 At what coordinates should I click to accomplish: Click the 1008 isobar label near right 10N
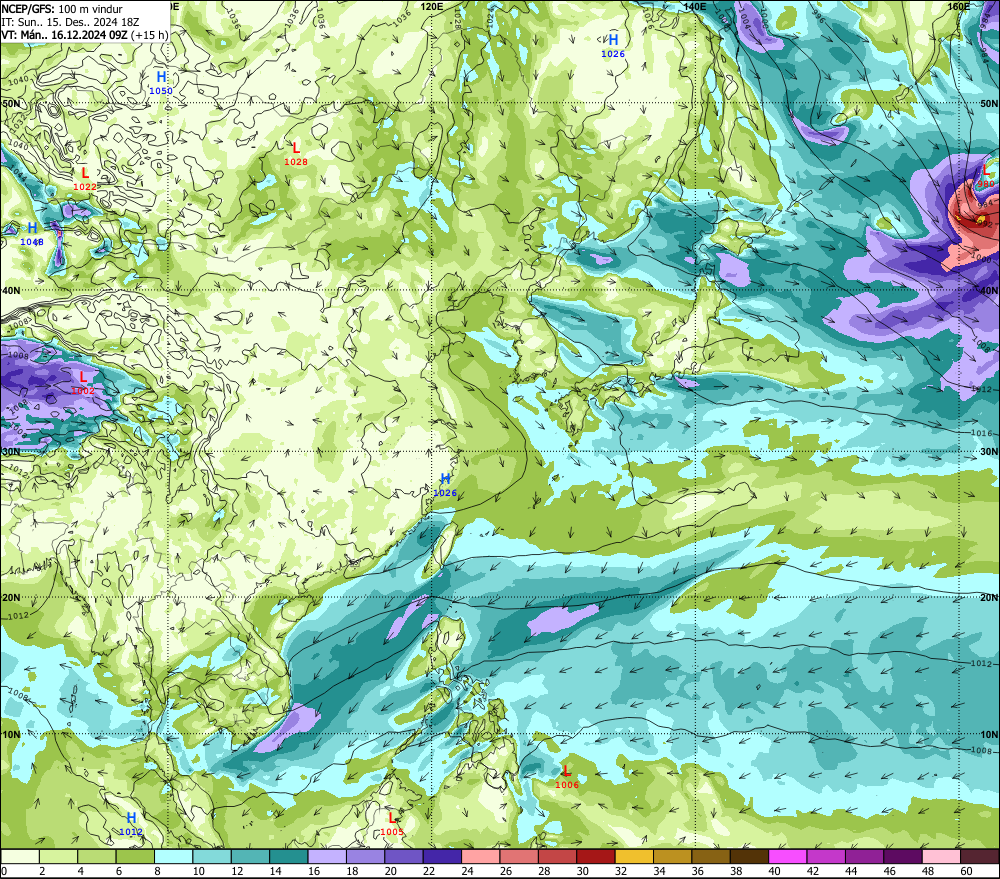tap(982, 751)
